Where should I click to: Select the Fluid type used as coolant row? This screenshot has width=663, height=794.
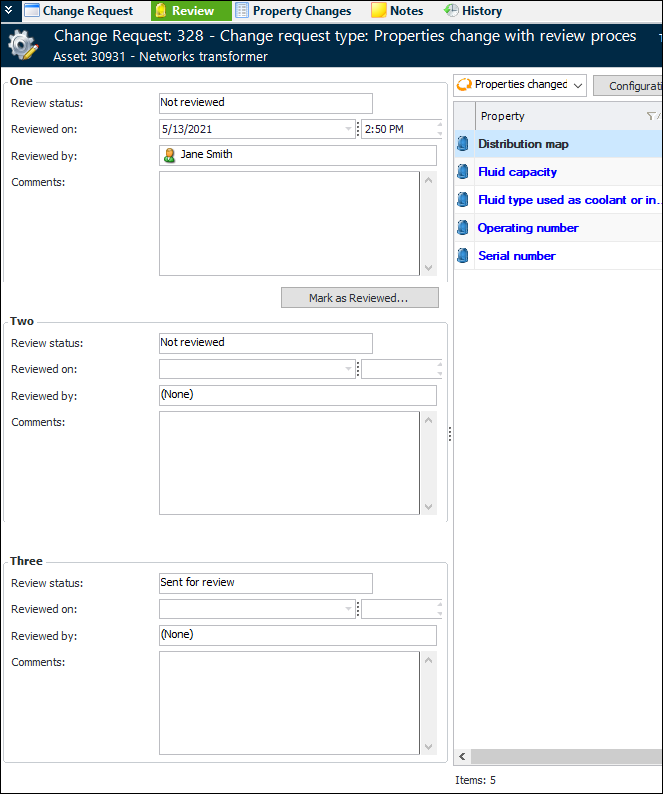tap(566, 200)
